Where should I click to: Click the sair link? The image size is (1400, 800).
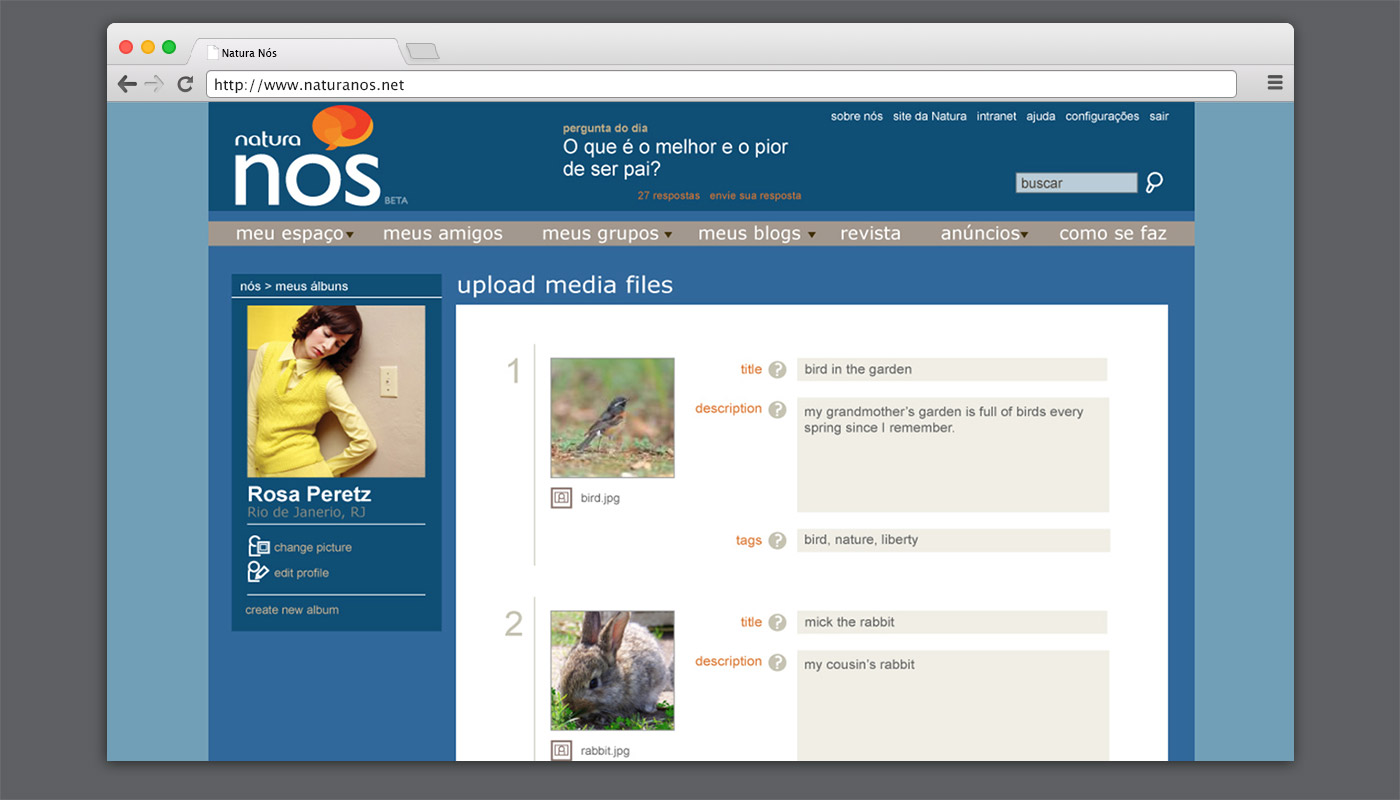[1159, 116]
